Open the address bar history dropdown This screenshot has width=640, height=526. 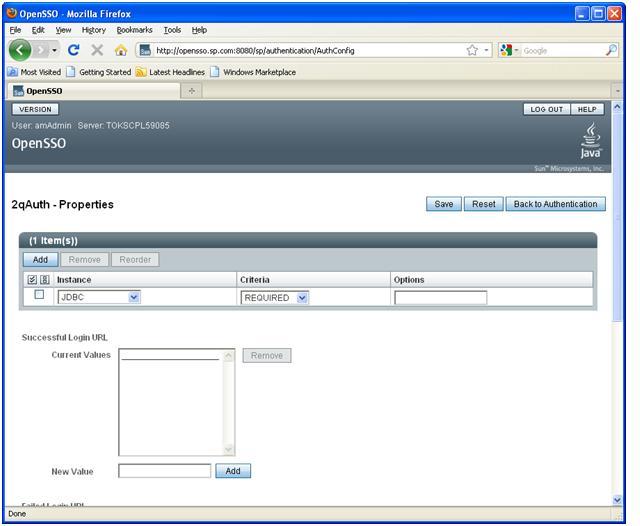(x=486, y=50)
